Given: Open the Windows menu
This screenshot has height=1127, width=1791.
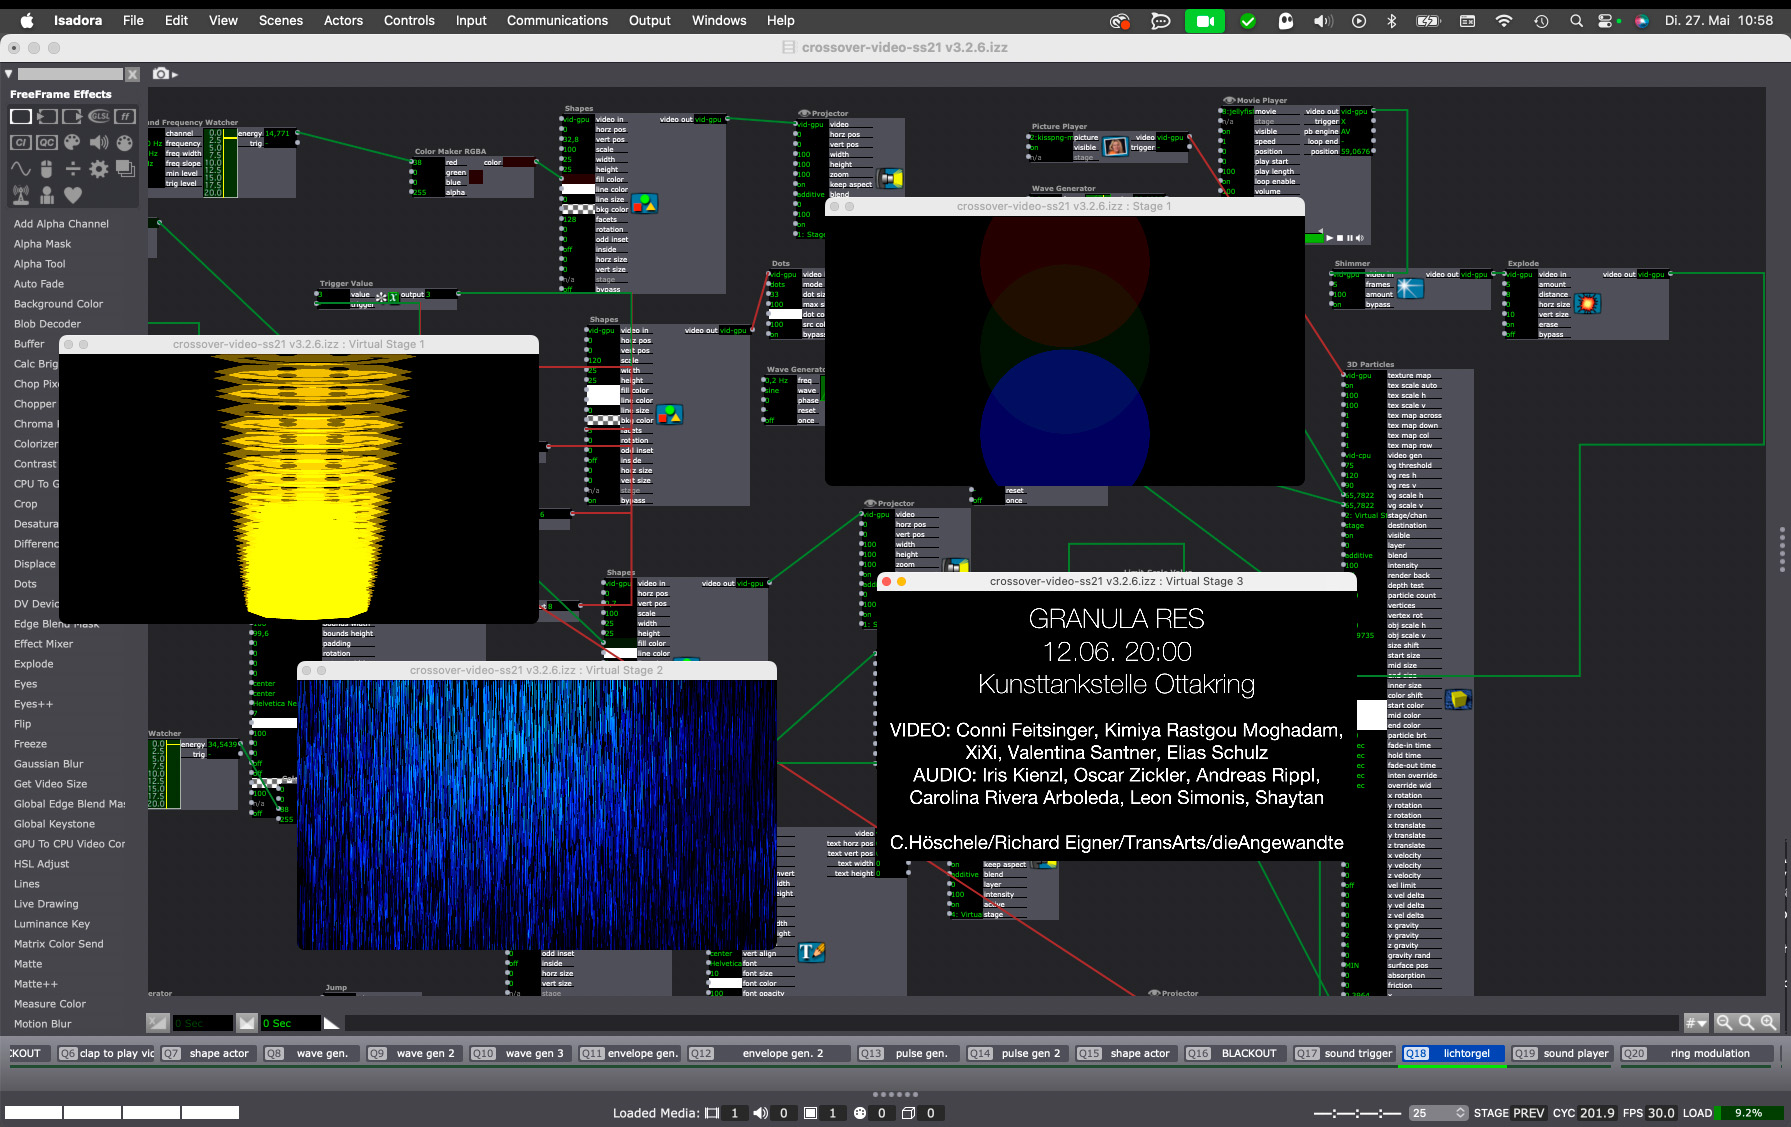Looking at the screenshot, I should click(719, 21).
